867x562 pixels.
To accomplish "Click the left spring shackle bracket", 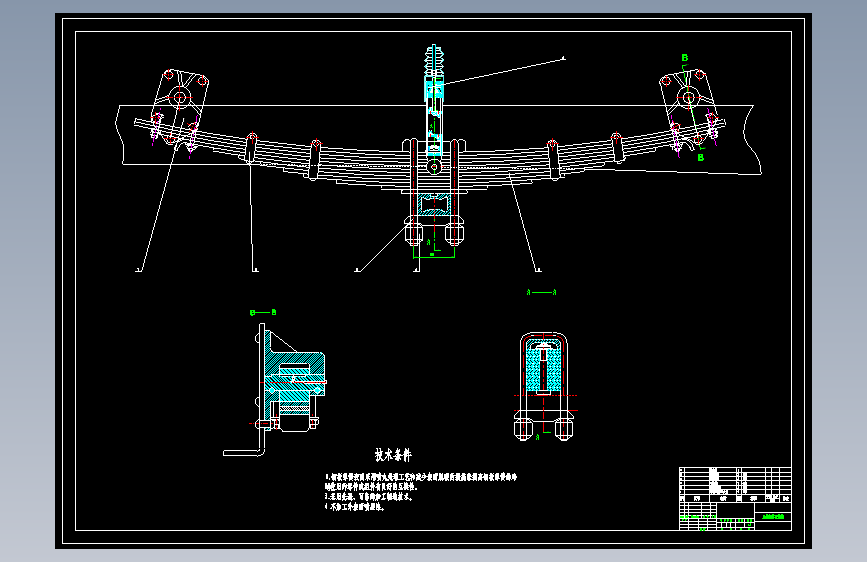I will pos(179,106).
